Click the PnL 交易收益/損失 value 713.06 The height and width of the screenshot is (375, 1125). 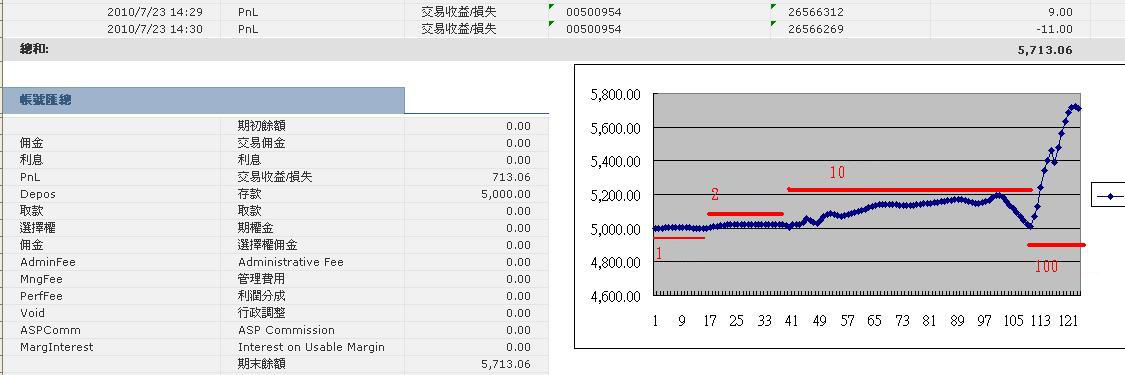(512, 177)
